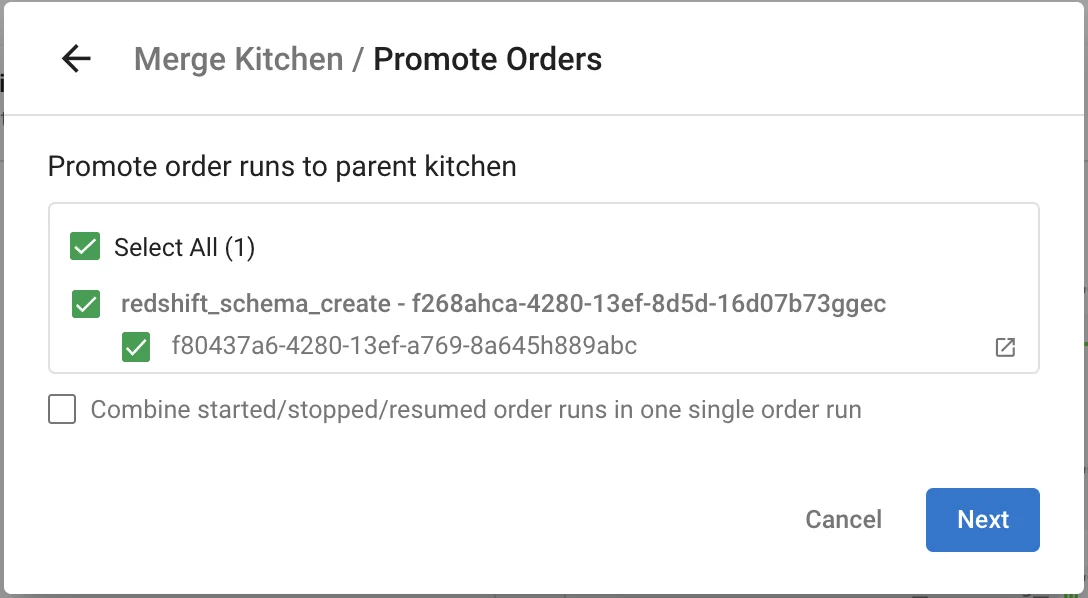Open order run f80437a6 in new tab icon
Viewport: 1088px width, 598px height.
tap(1005, 347)
